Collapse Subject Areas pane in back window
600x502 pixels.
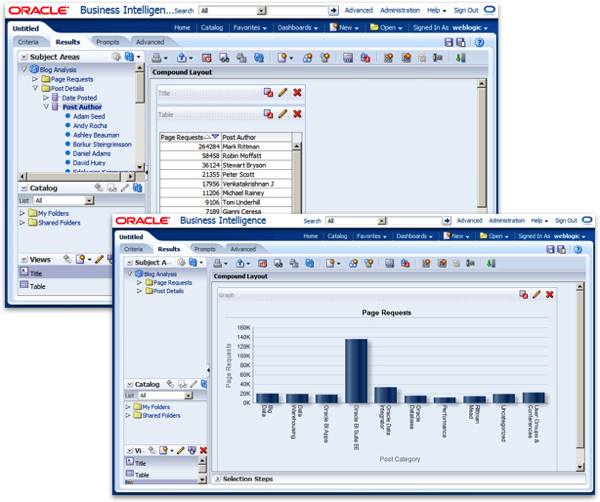(24, 57)
